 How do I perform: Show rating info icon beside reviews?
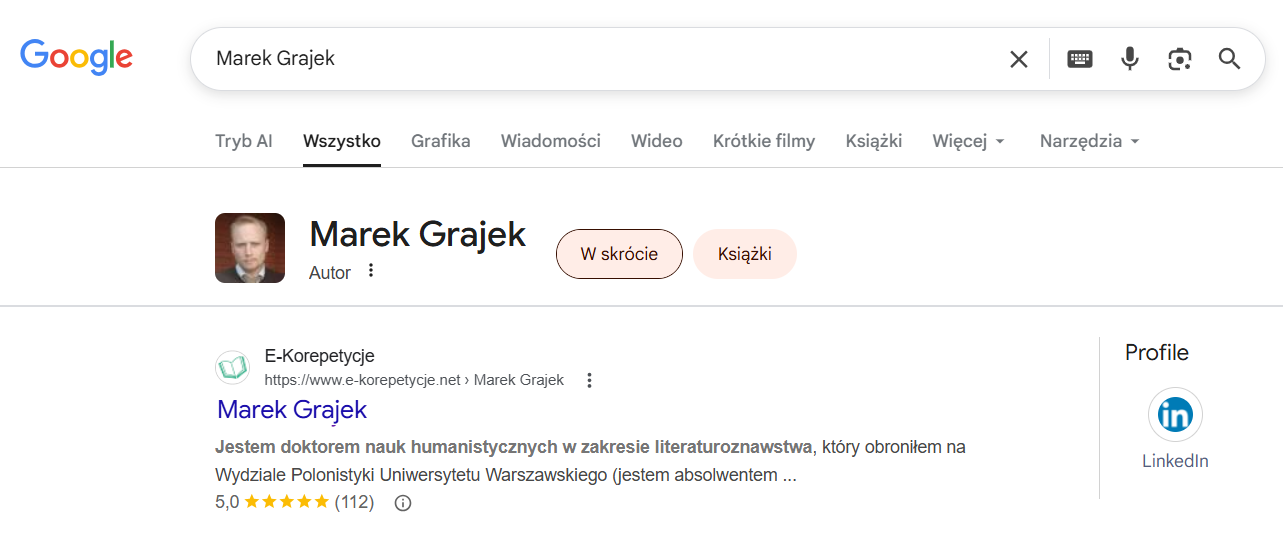pyautogui.click(x=403, y=503)
